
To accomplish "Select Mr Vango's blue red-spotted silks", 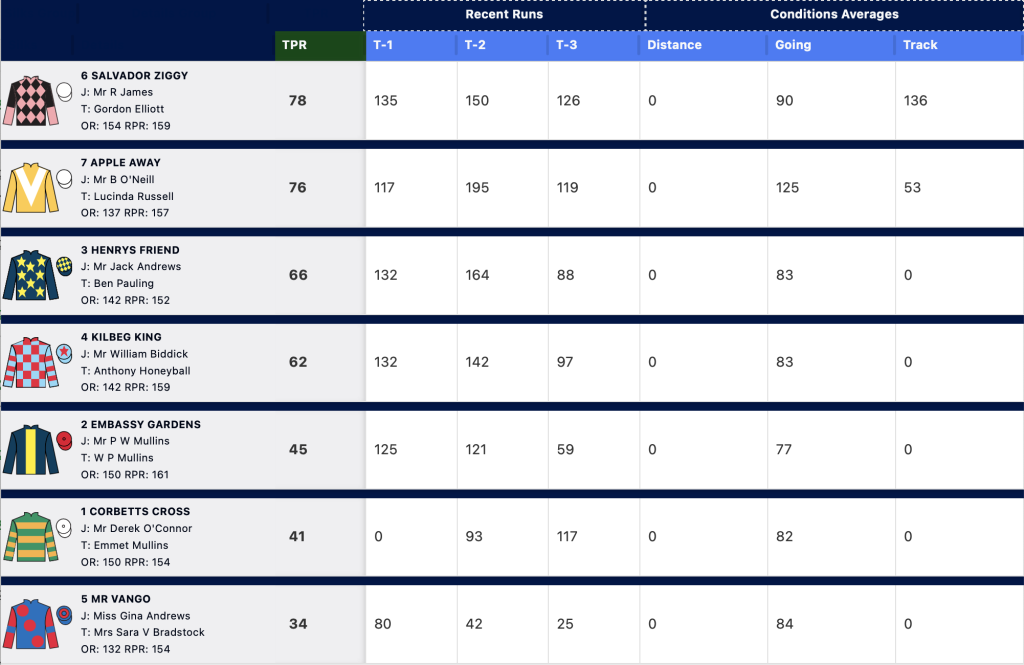I will 31,624.
